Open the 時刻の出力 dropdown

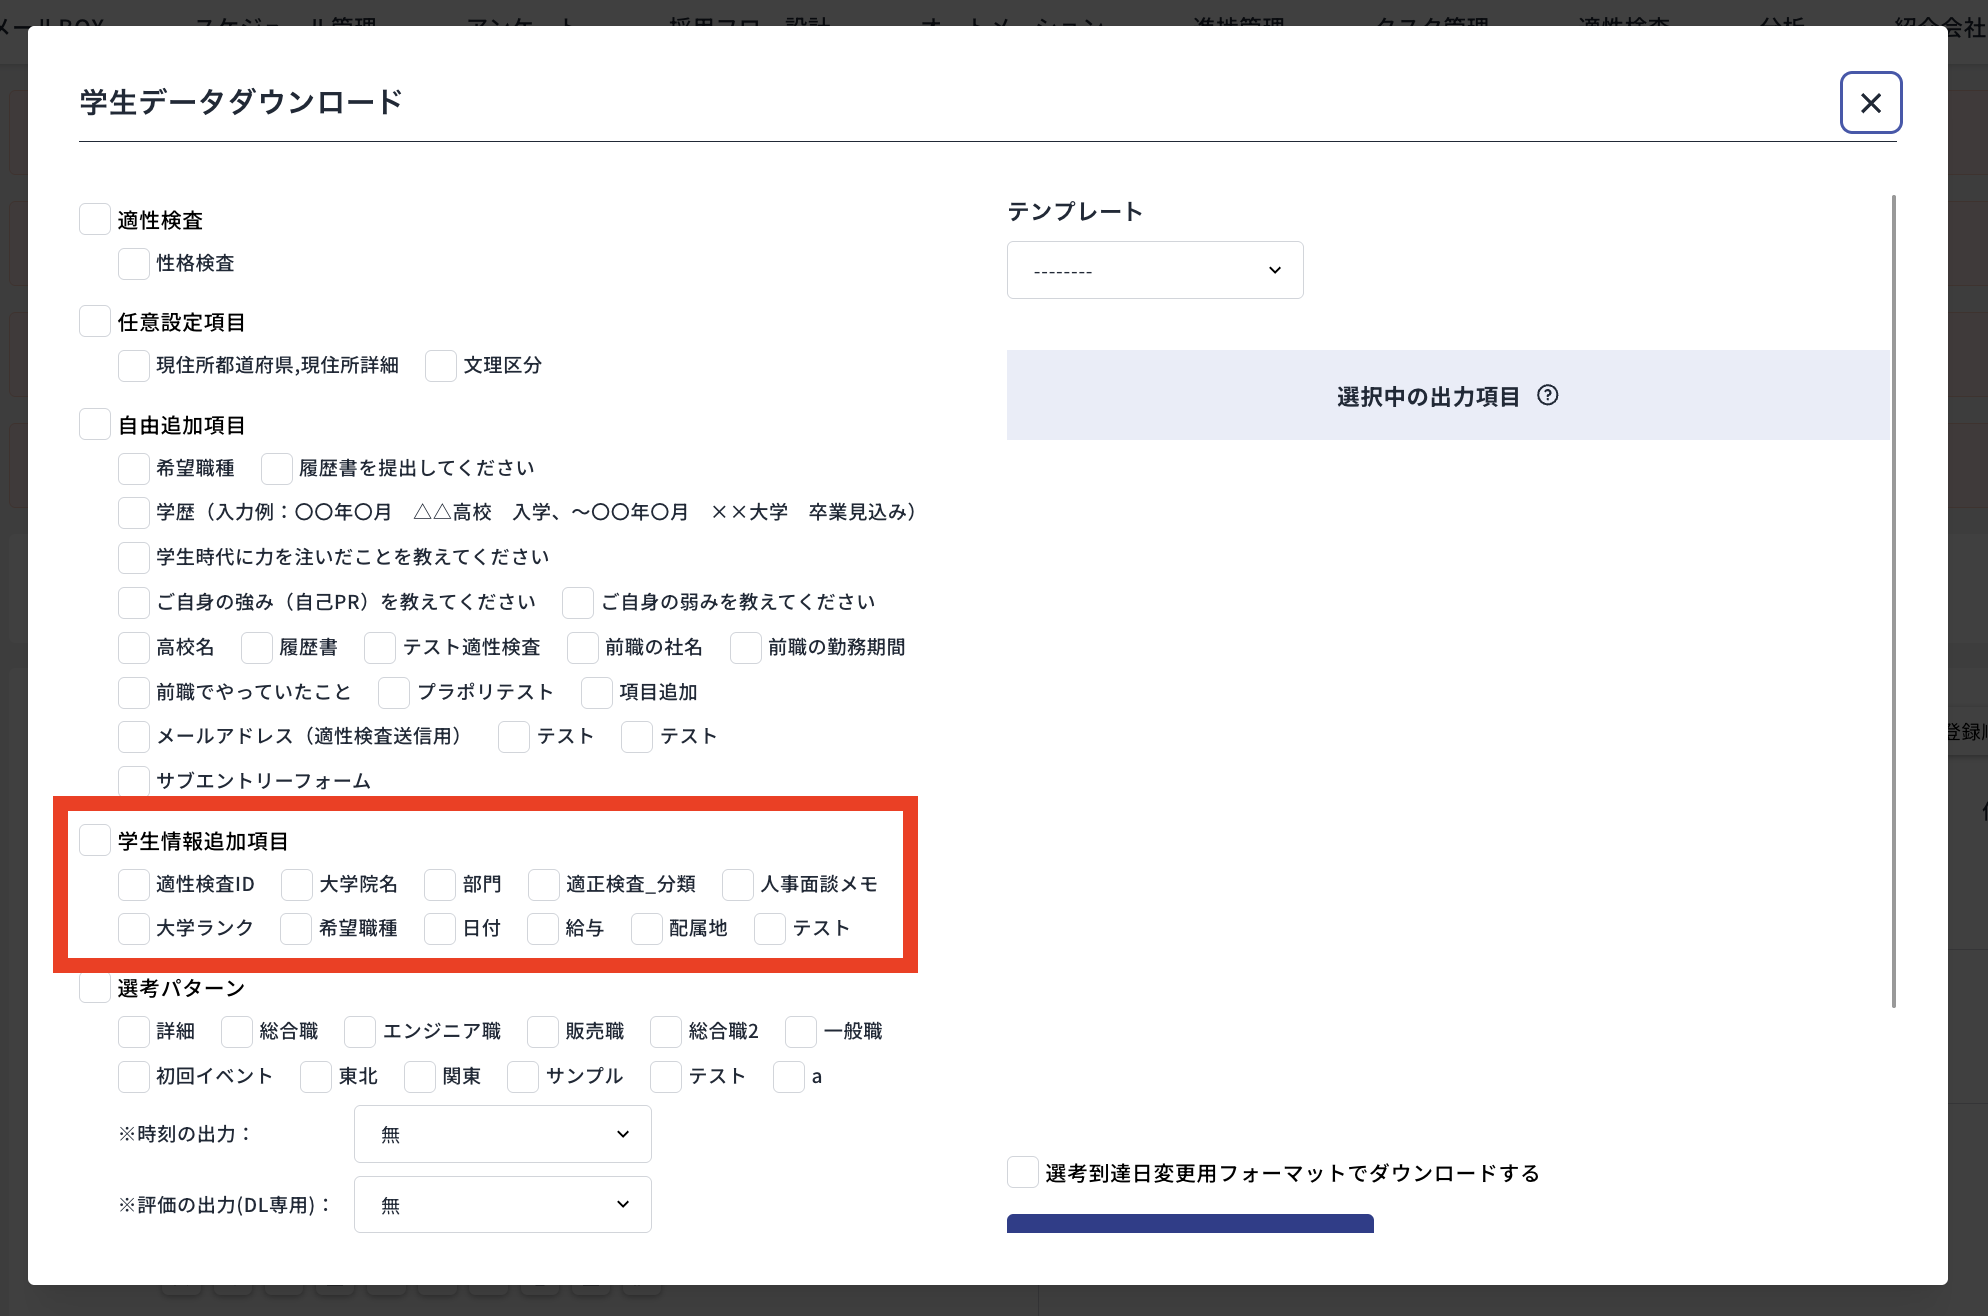pyautogui.click(x=502, y=1133)
